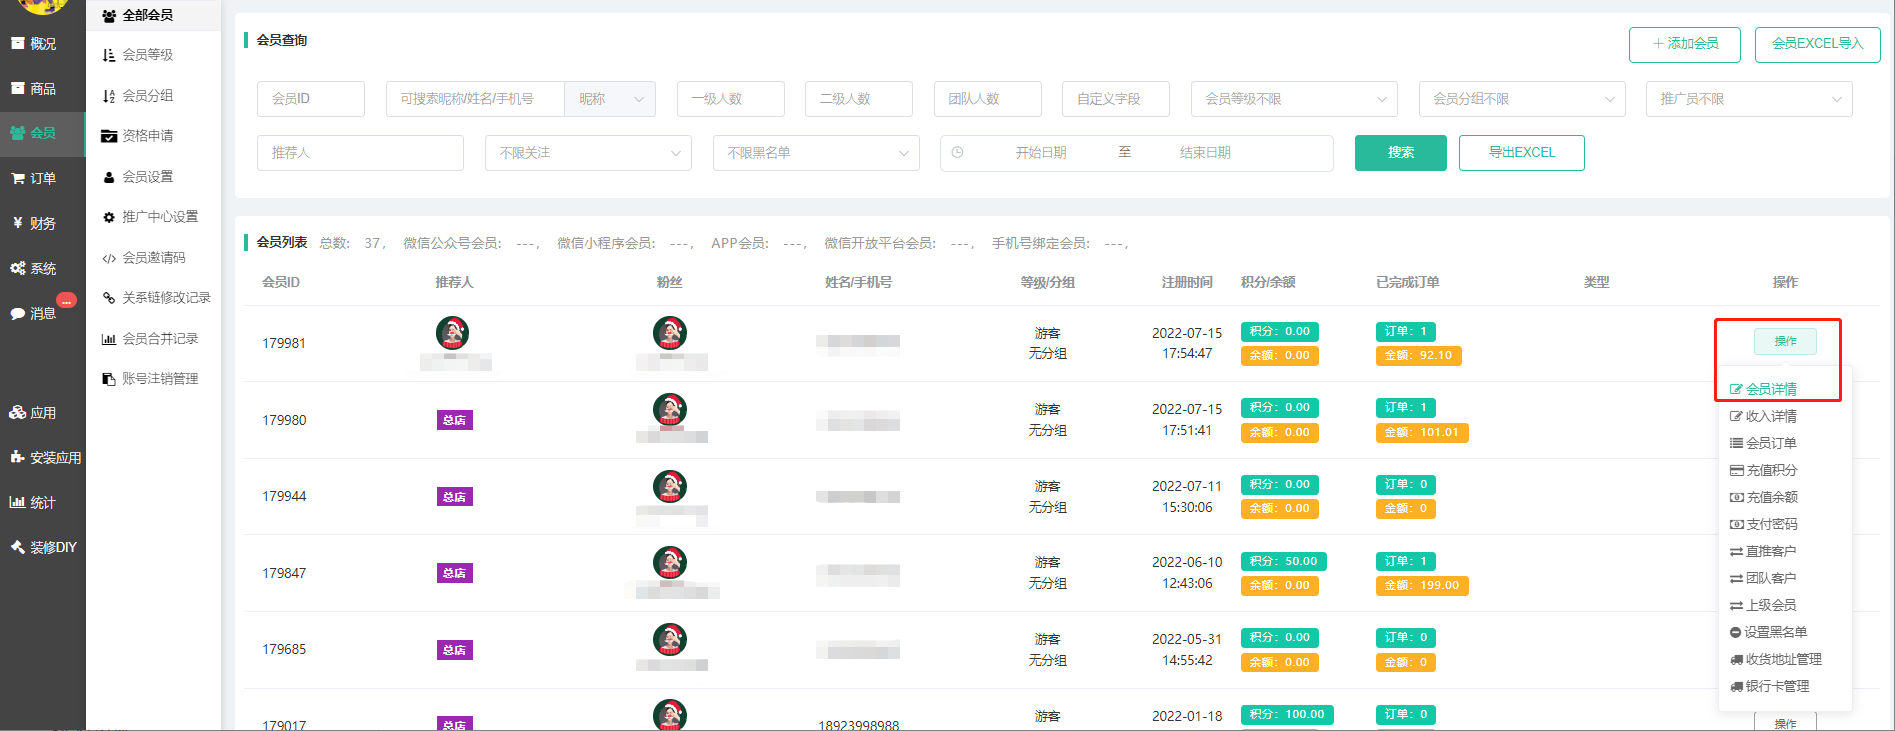Viewport: 1895px width, 731px height.
Task: Click the 添加会员 add member button
Action: point(1684,44)
